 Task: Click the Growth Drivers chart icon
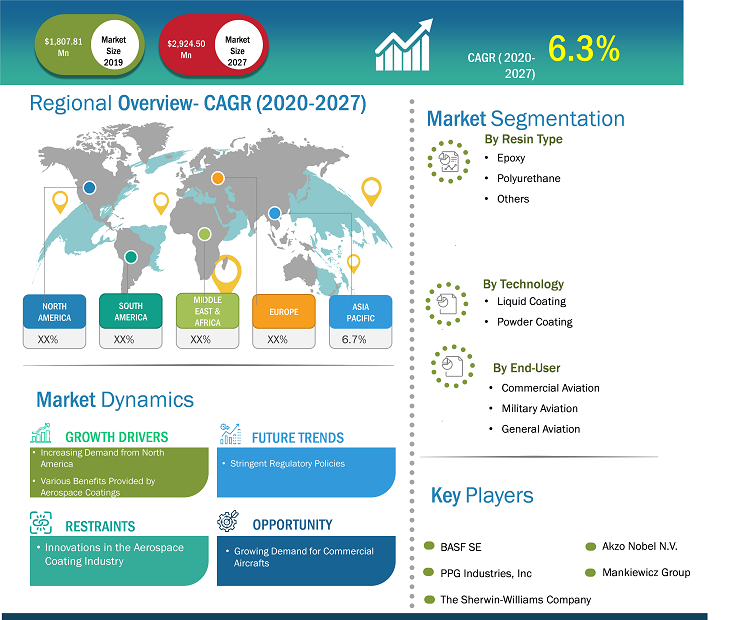pos(41,433)
